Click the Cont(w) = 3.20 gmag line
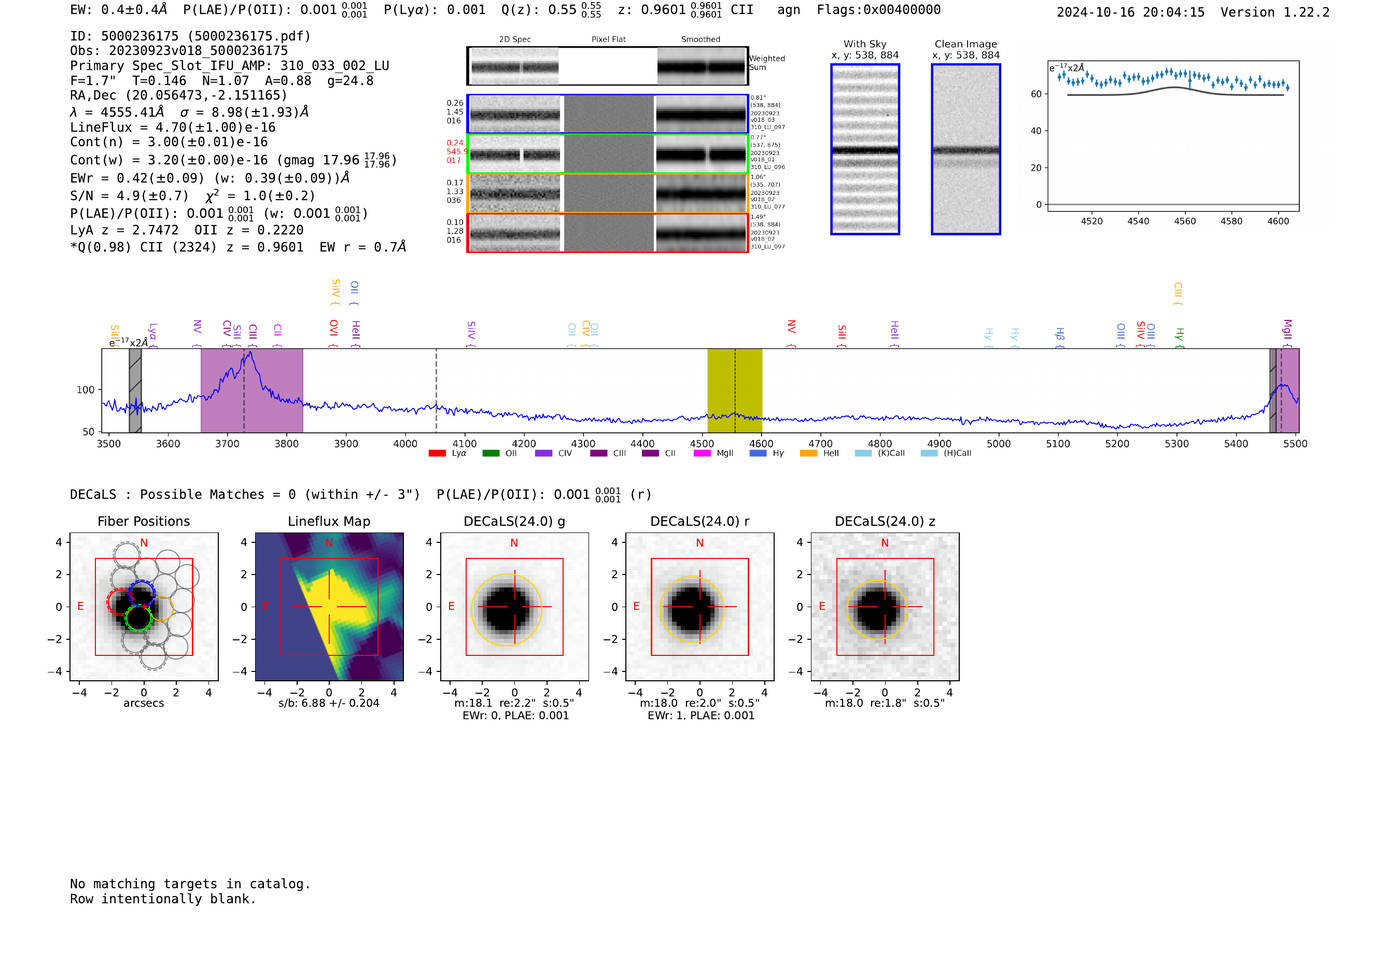Viewport: 1400px width, 953px height. tap(233, 160)
